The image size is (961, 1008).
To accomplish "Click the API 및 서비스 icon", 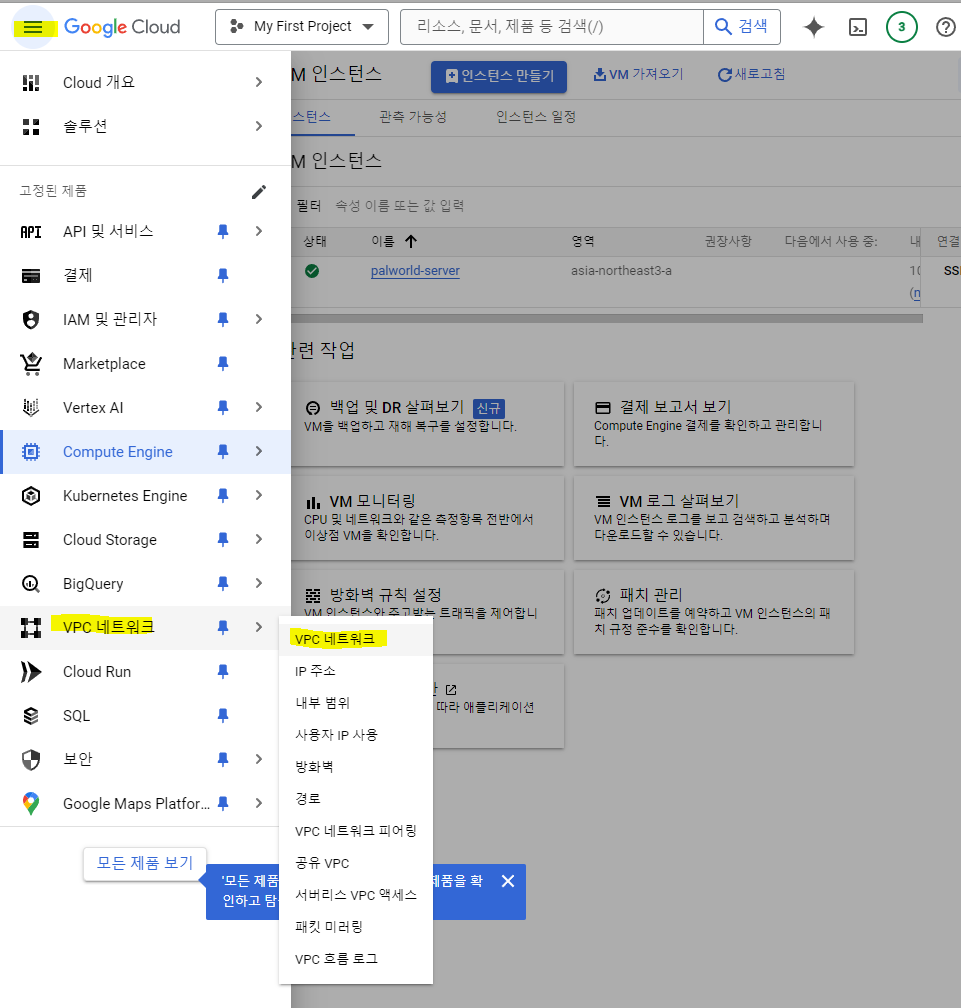I will [31, 231].
